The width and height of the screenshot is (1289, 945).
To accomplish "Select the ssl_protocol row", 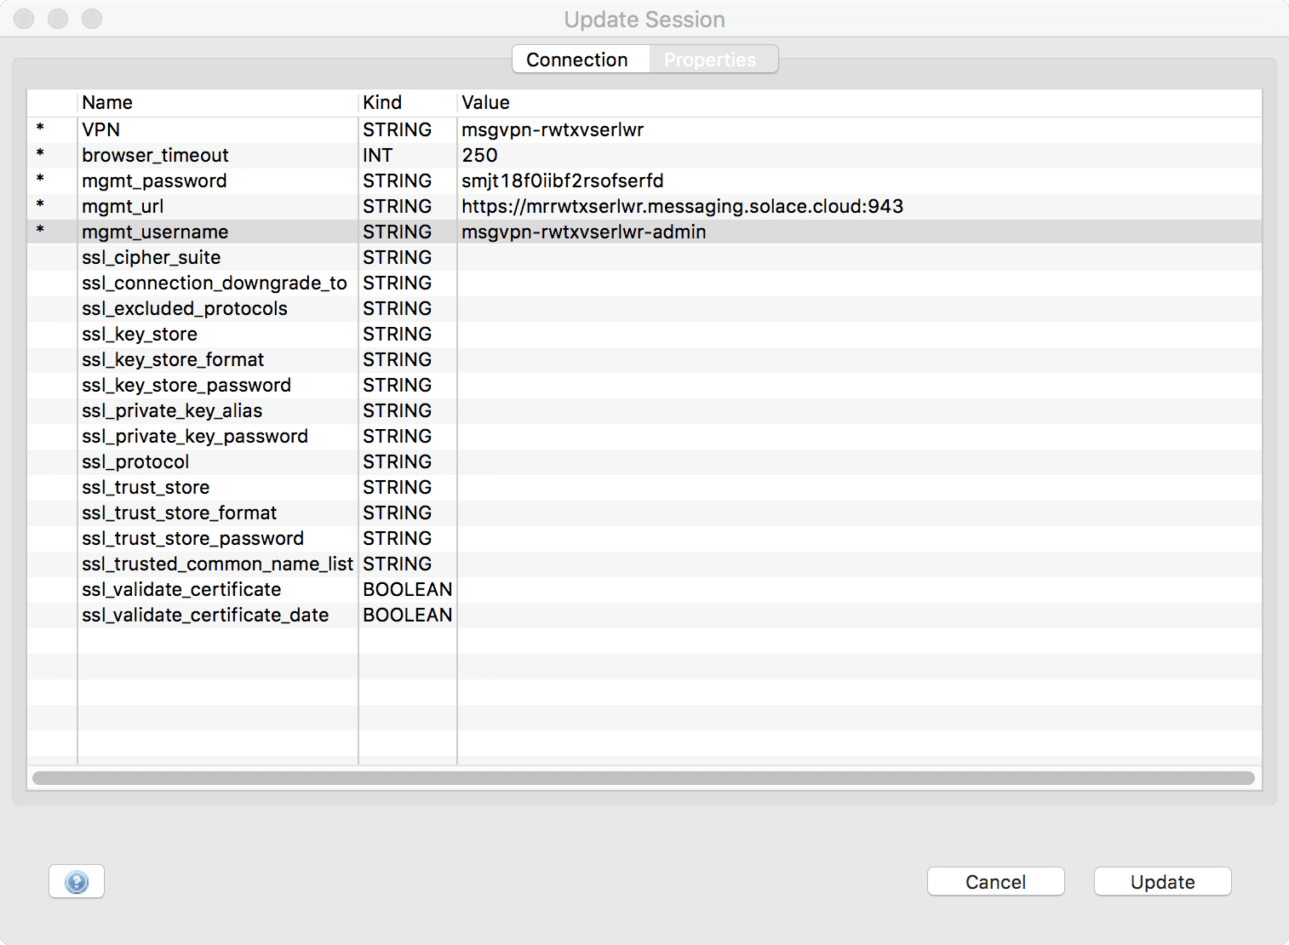I will click(x=200, y=461).
